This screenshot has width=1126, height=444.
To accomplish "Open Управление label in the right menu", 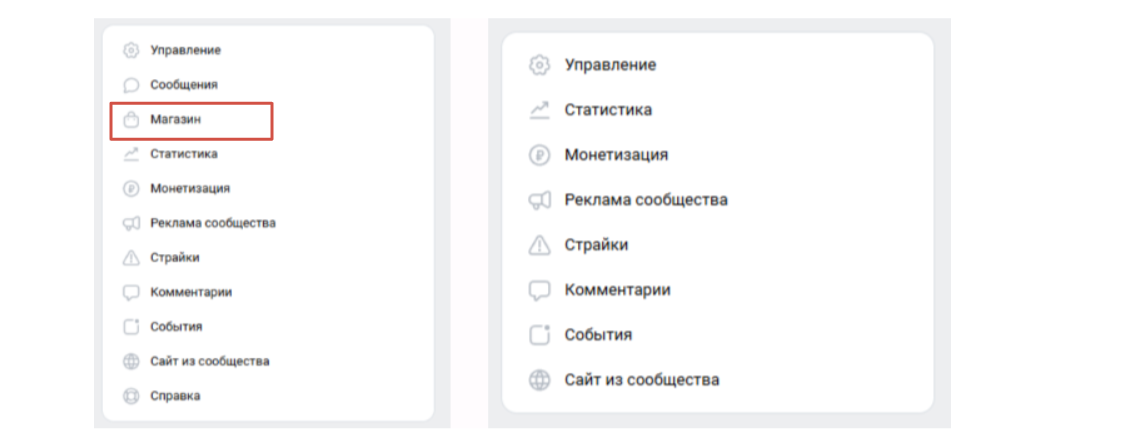I will click(610, 65).
